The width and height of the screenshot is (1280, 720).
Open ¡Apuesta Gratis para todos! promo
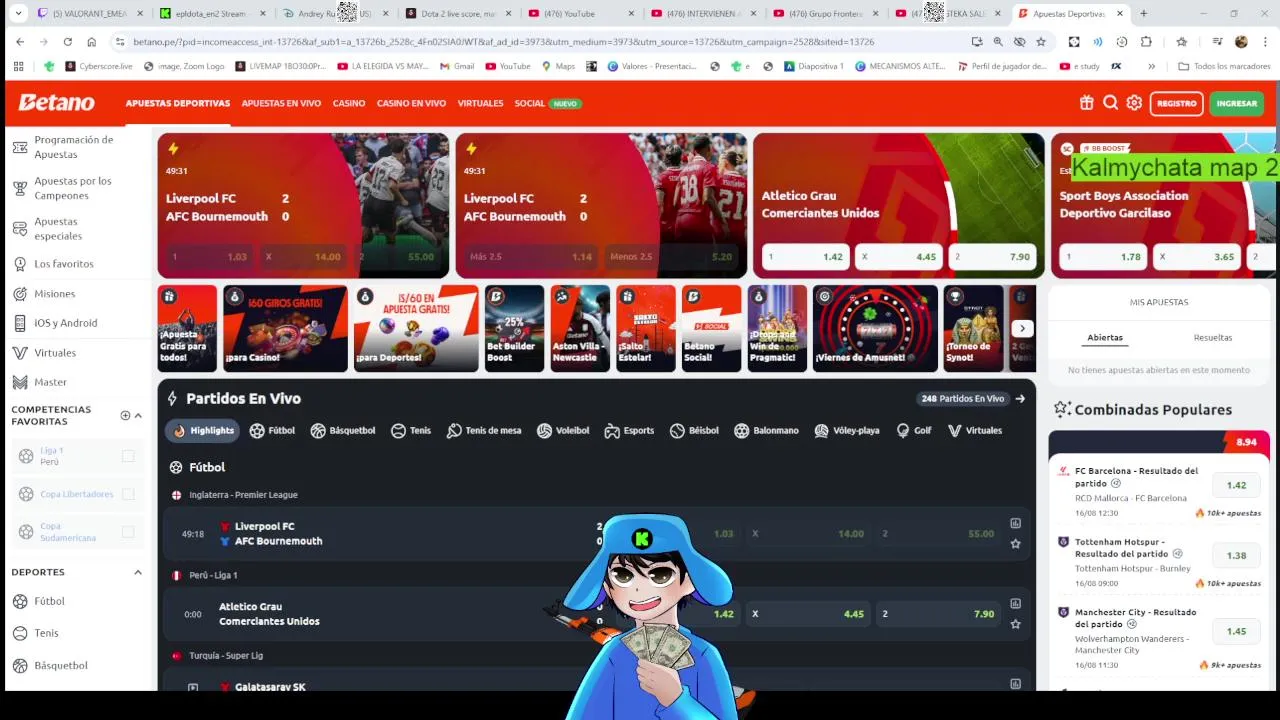coord(187,328)
